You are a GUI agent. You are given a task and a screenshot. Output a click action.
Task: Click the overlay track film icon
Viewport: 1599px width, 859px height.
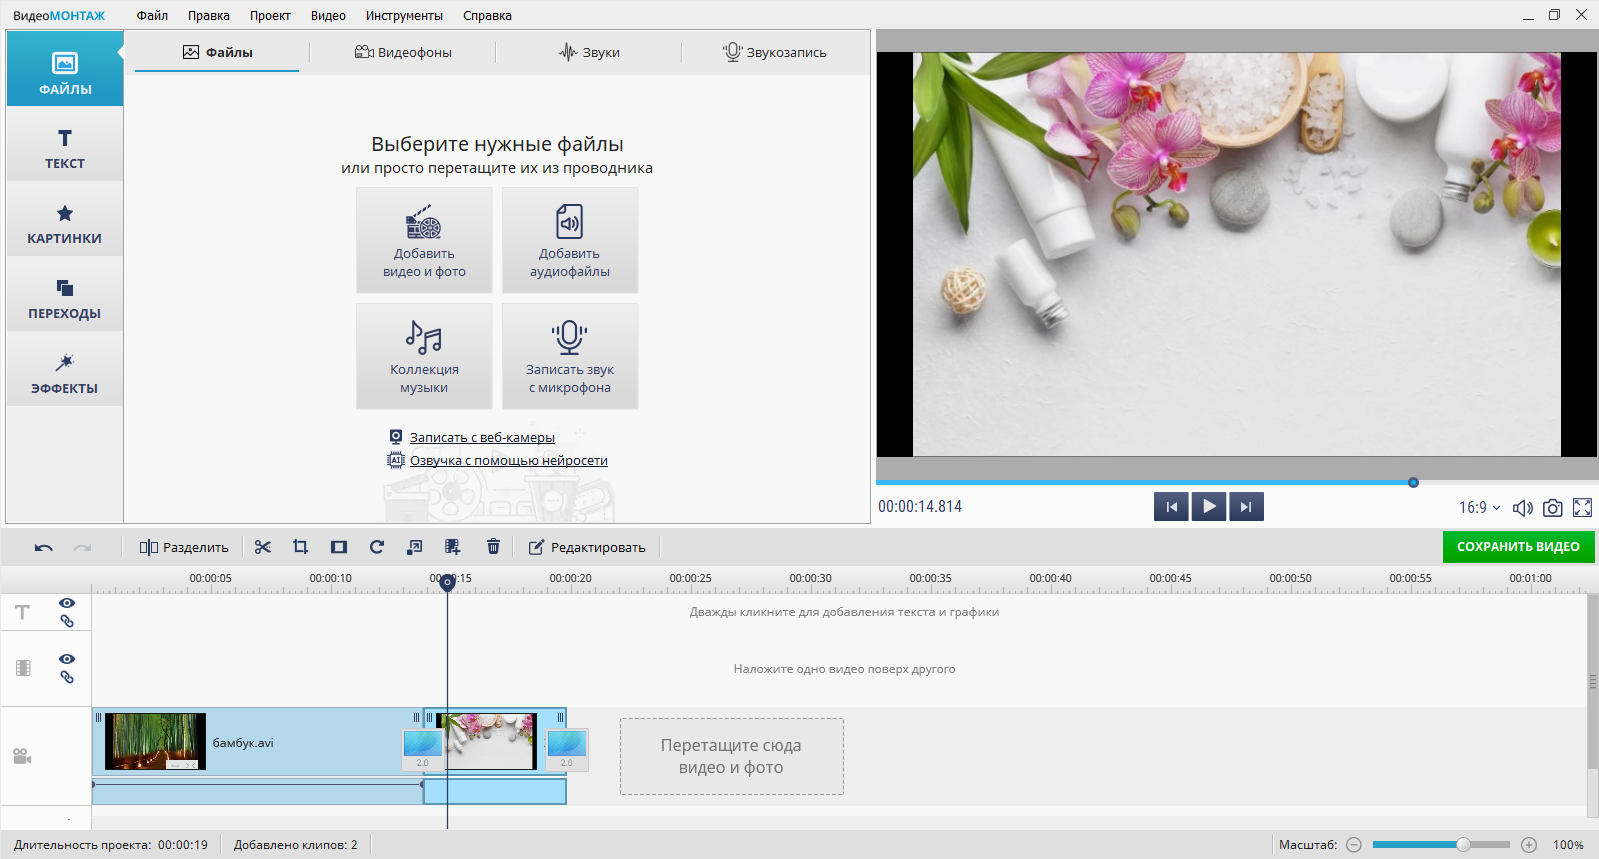point(23,668)
